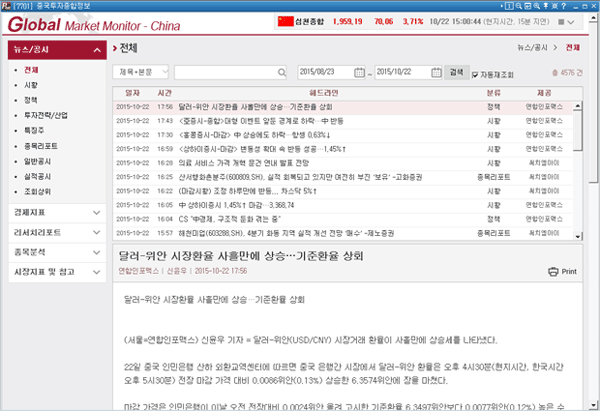600x411 pixels.
Task: Toggle the 자동재조회 auto-refresh checkbox
Action: click(475, 73)
